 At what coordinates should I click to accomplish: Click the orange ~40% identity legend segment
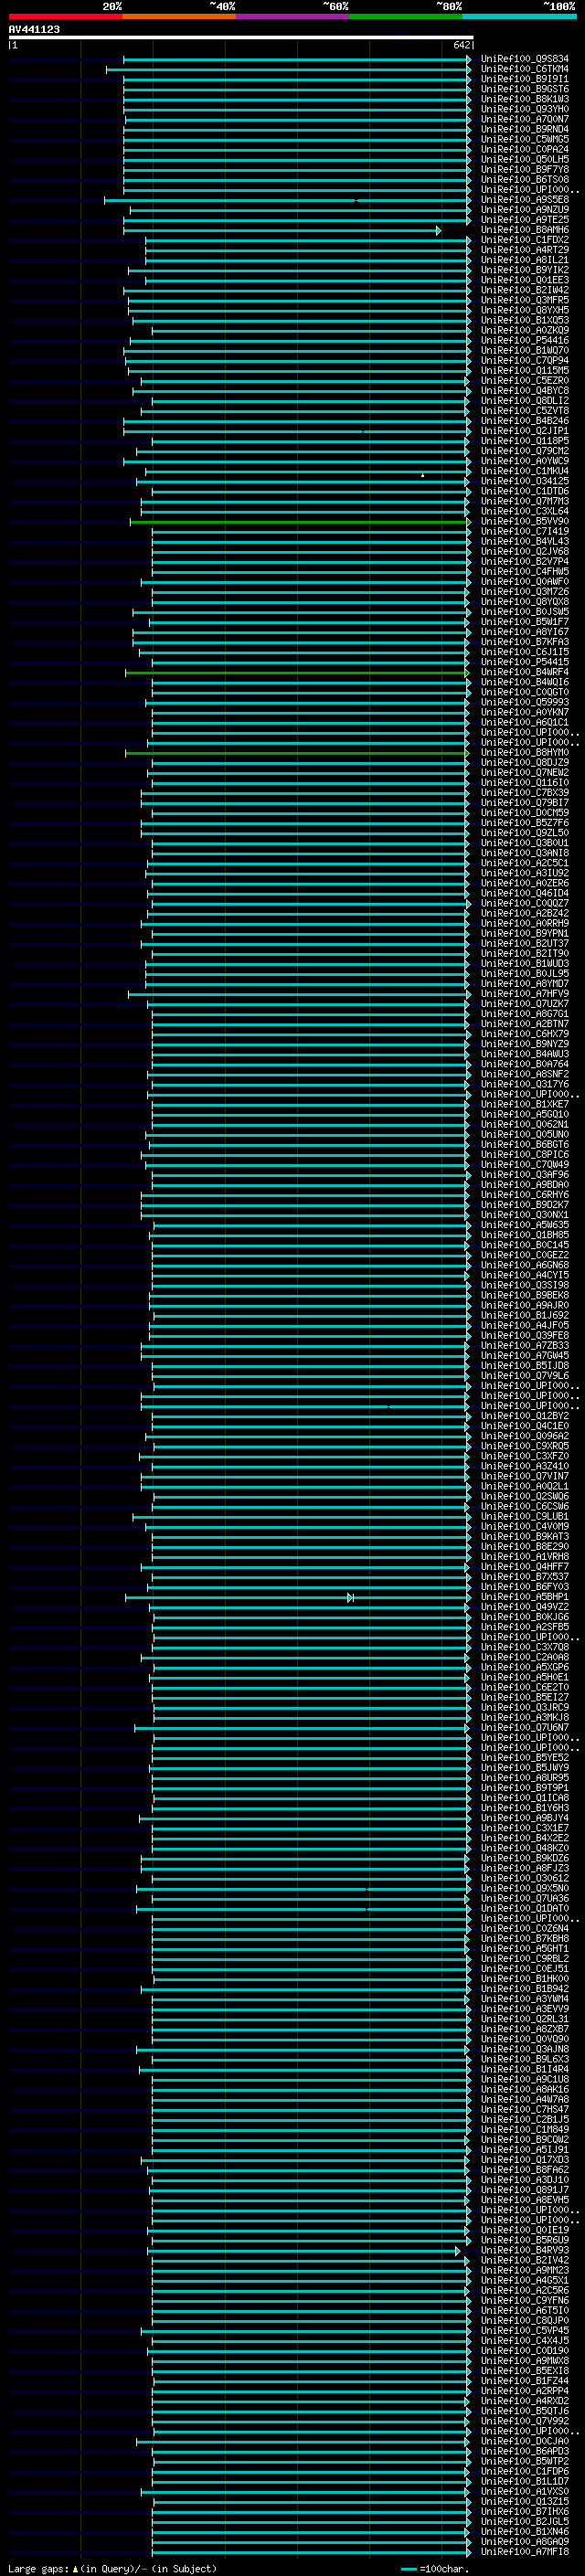[179, 16]
